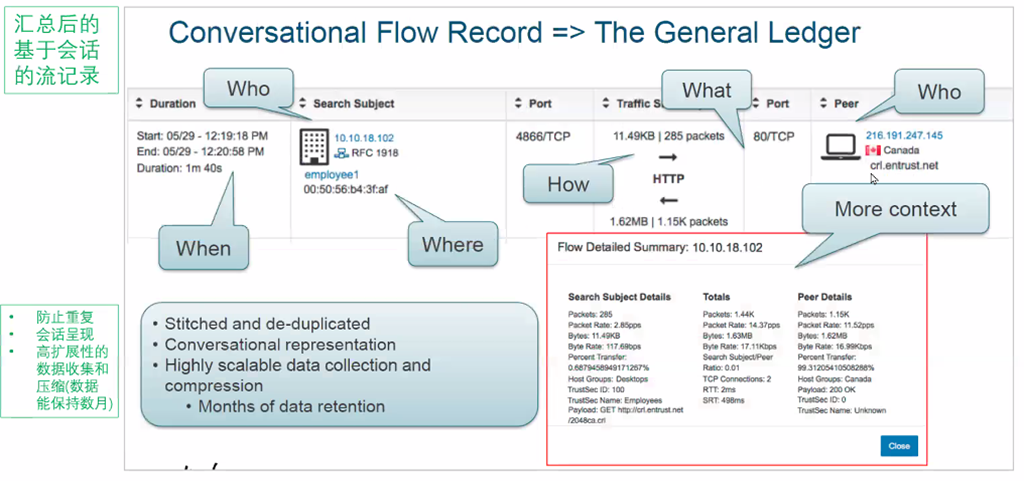
Task: Click 'Byte Rate: 117.69bps' in the popup
Action: pos(606,347)
